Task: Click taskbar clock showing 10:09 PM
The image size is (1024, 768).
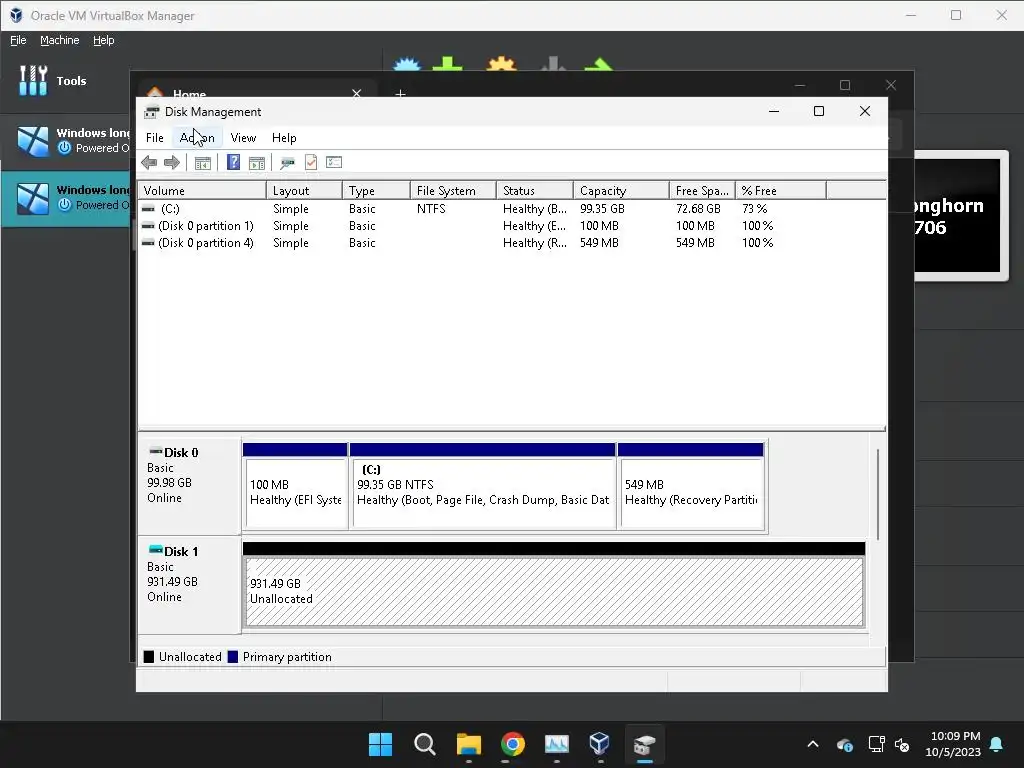Action: click(953, 744)
